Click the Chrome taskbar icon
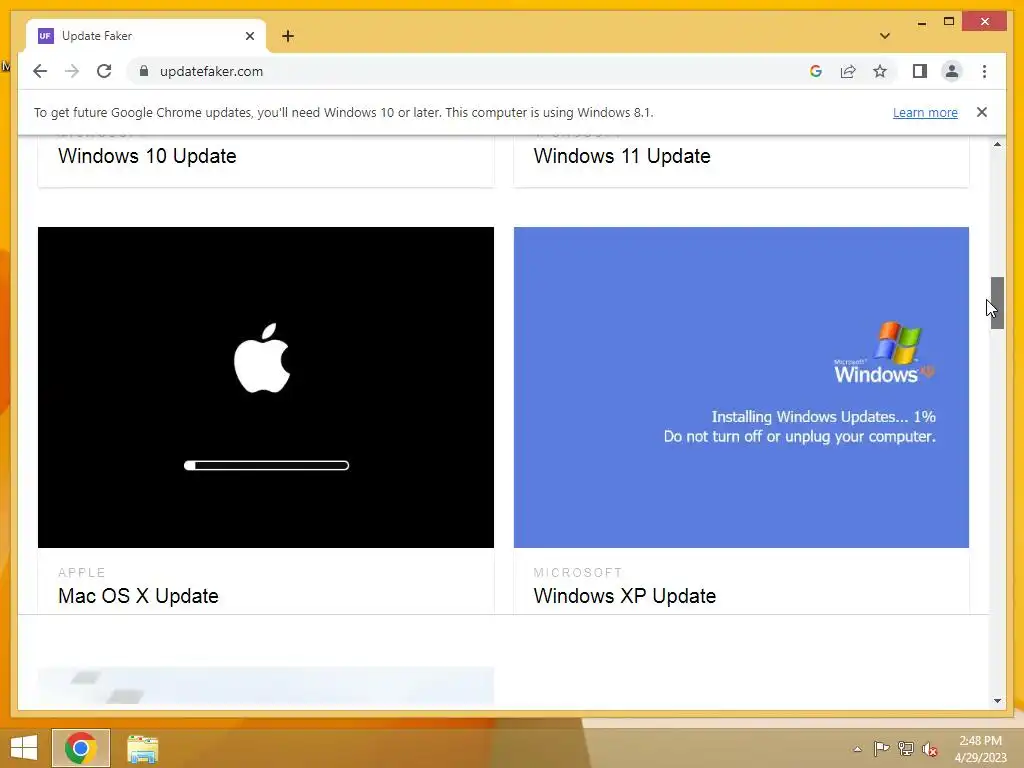Viewport: 1024px width, 768px height. click(81, 748)
